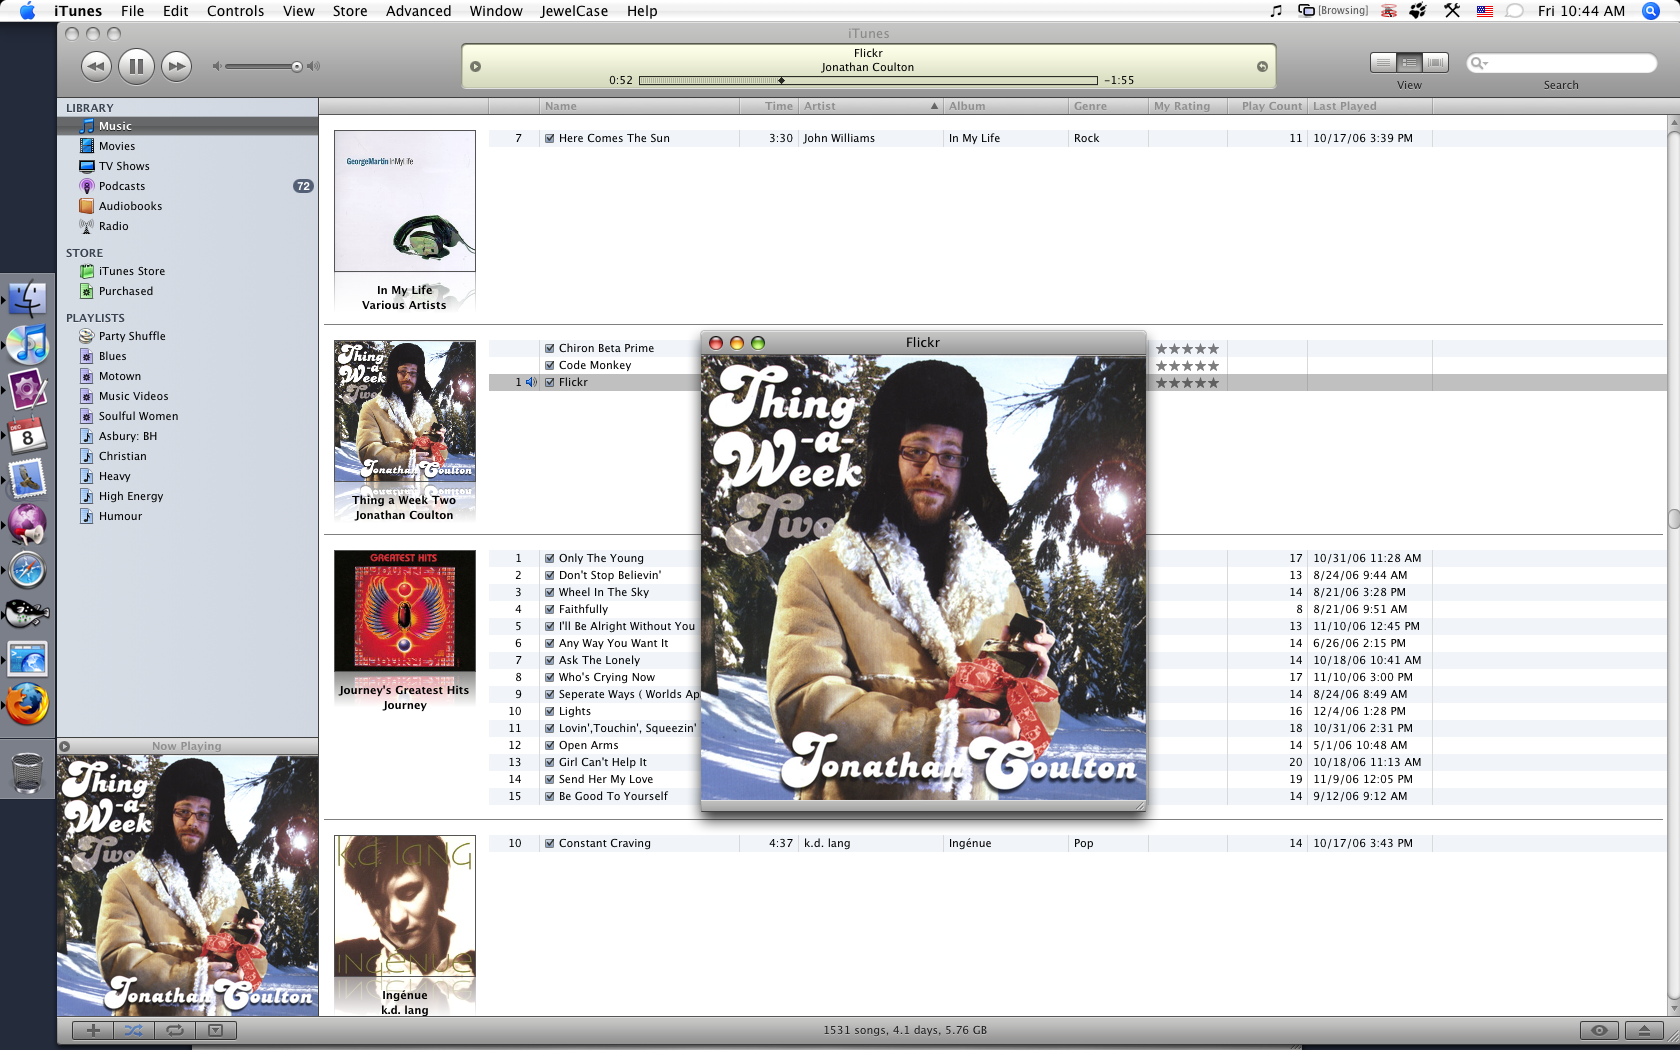Set Flickr rating stars
This screenshot has height=1050, width=1680.
[x=1187, y=383]
